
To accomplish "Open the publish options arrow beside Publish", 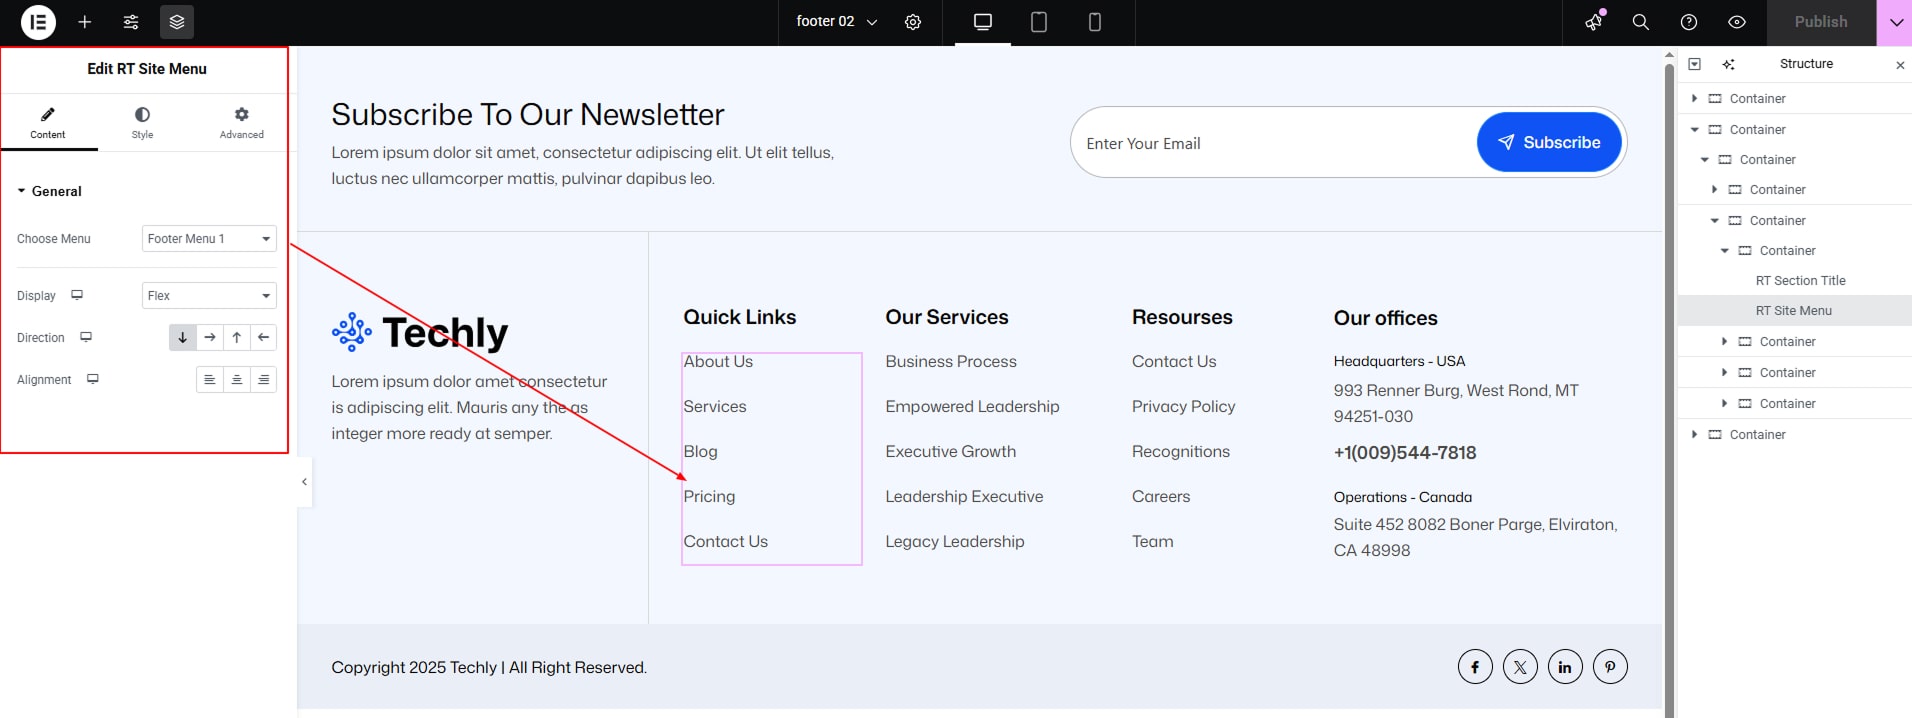I will click(x=1895, y=22).
